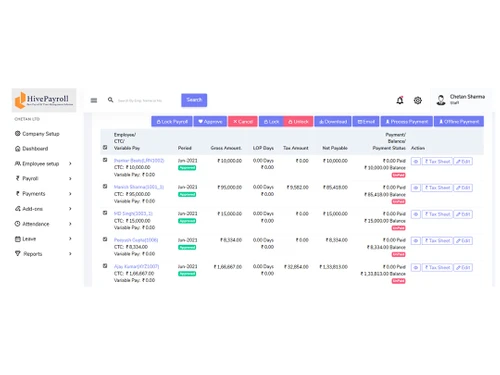Open Company Setup in the sidebar
Viewport: 500px width, 375px height.
click(37, 134)
